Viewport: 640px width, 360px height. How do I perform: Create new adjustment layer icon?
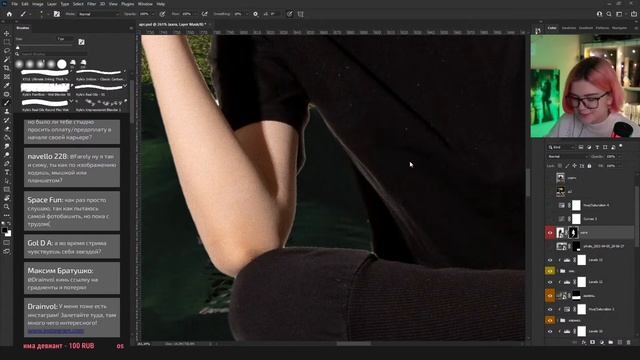(x=602, y=342)
